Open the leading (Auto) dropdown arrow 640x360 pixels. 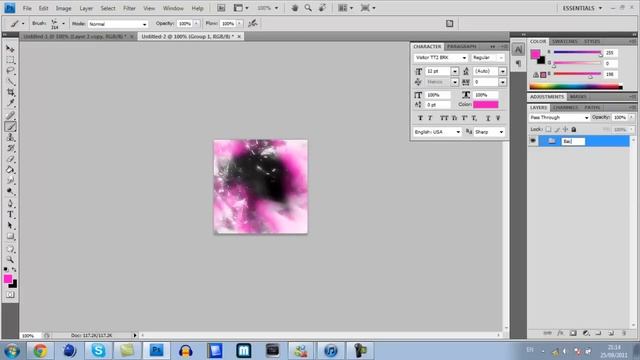(502, 71)
